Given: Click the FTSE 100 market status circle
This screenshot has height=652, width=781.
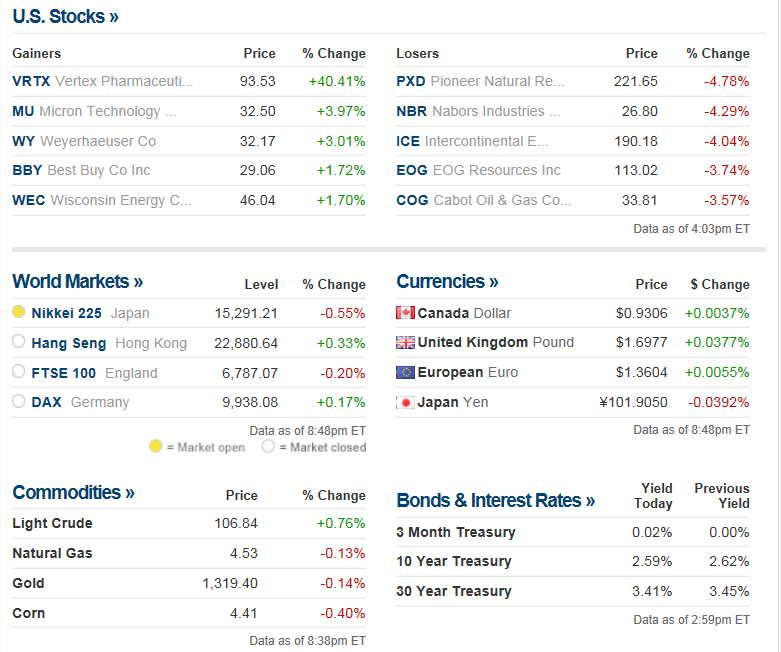Looking at the screenshot, I should (x=19, y=373).
